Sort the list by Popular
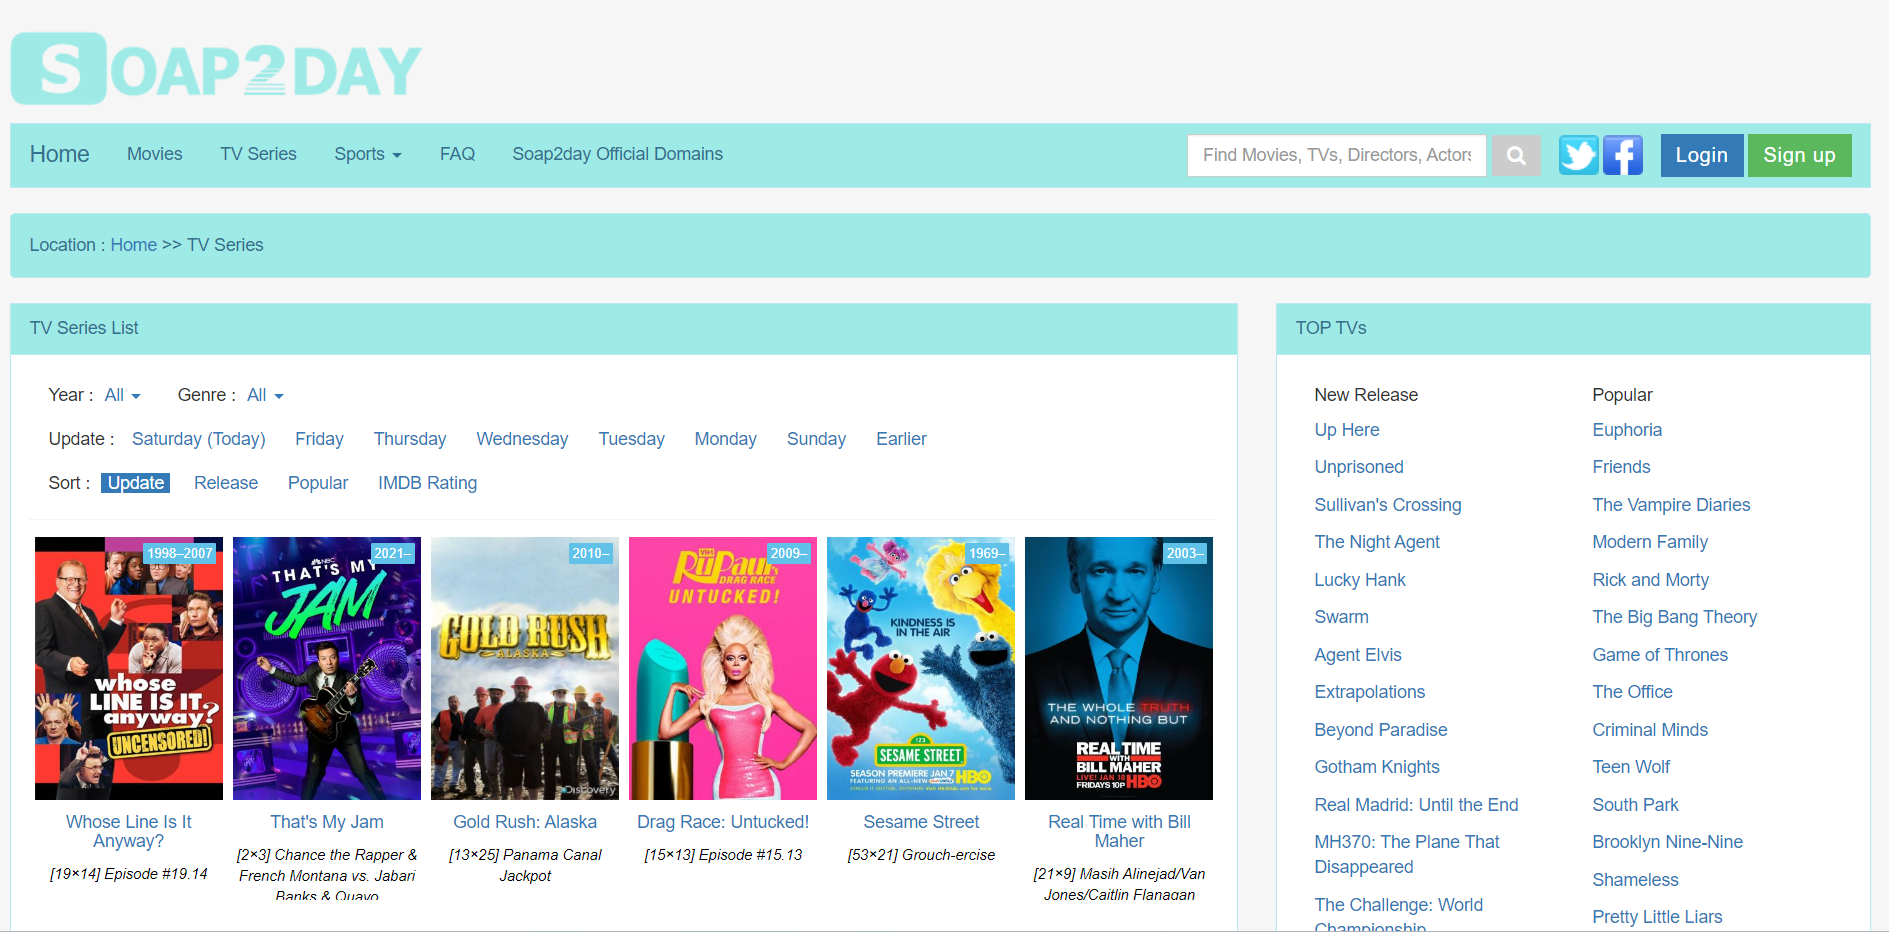This screenshot has height=932, width=1889. (318, 483)
